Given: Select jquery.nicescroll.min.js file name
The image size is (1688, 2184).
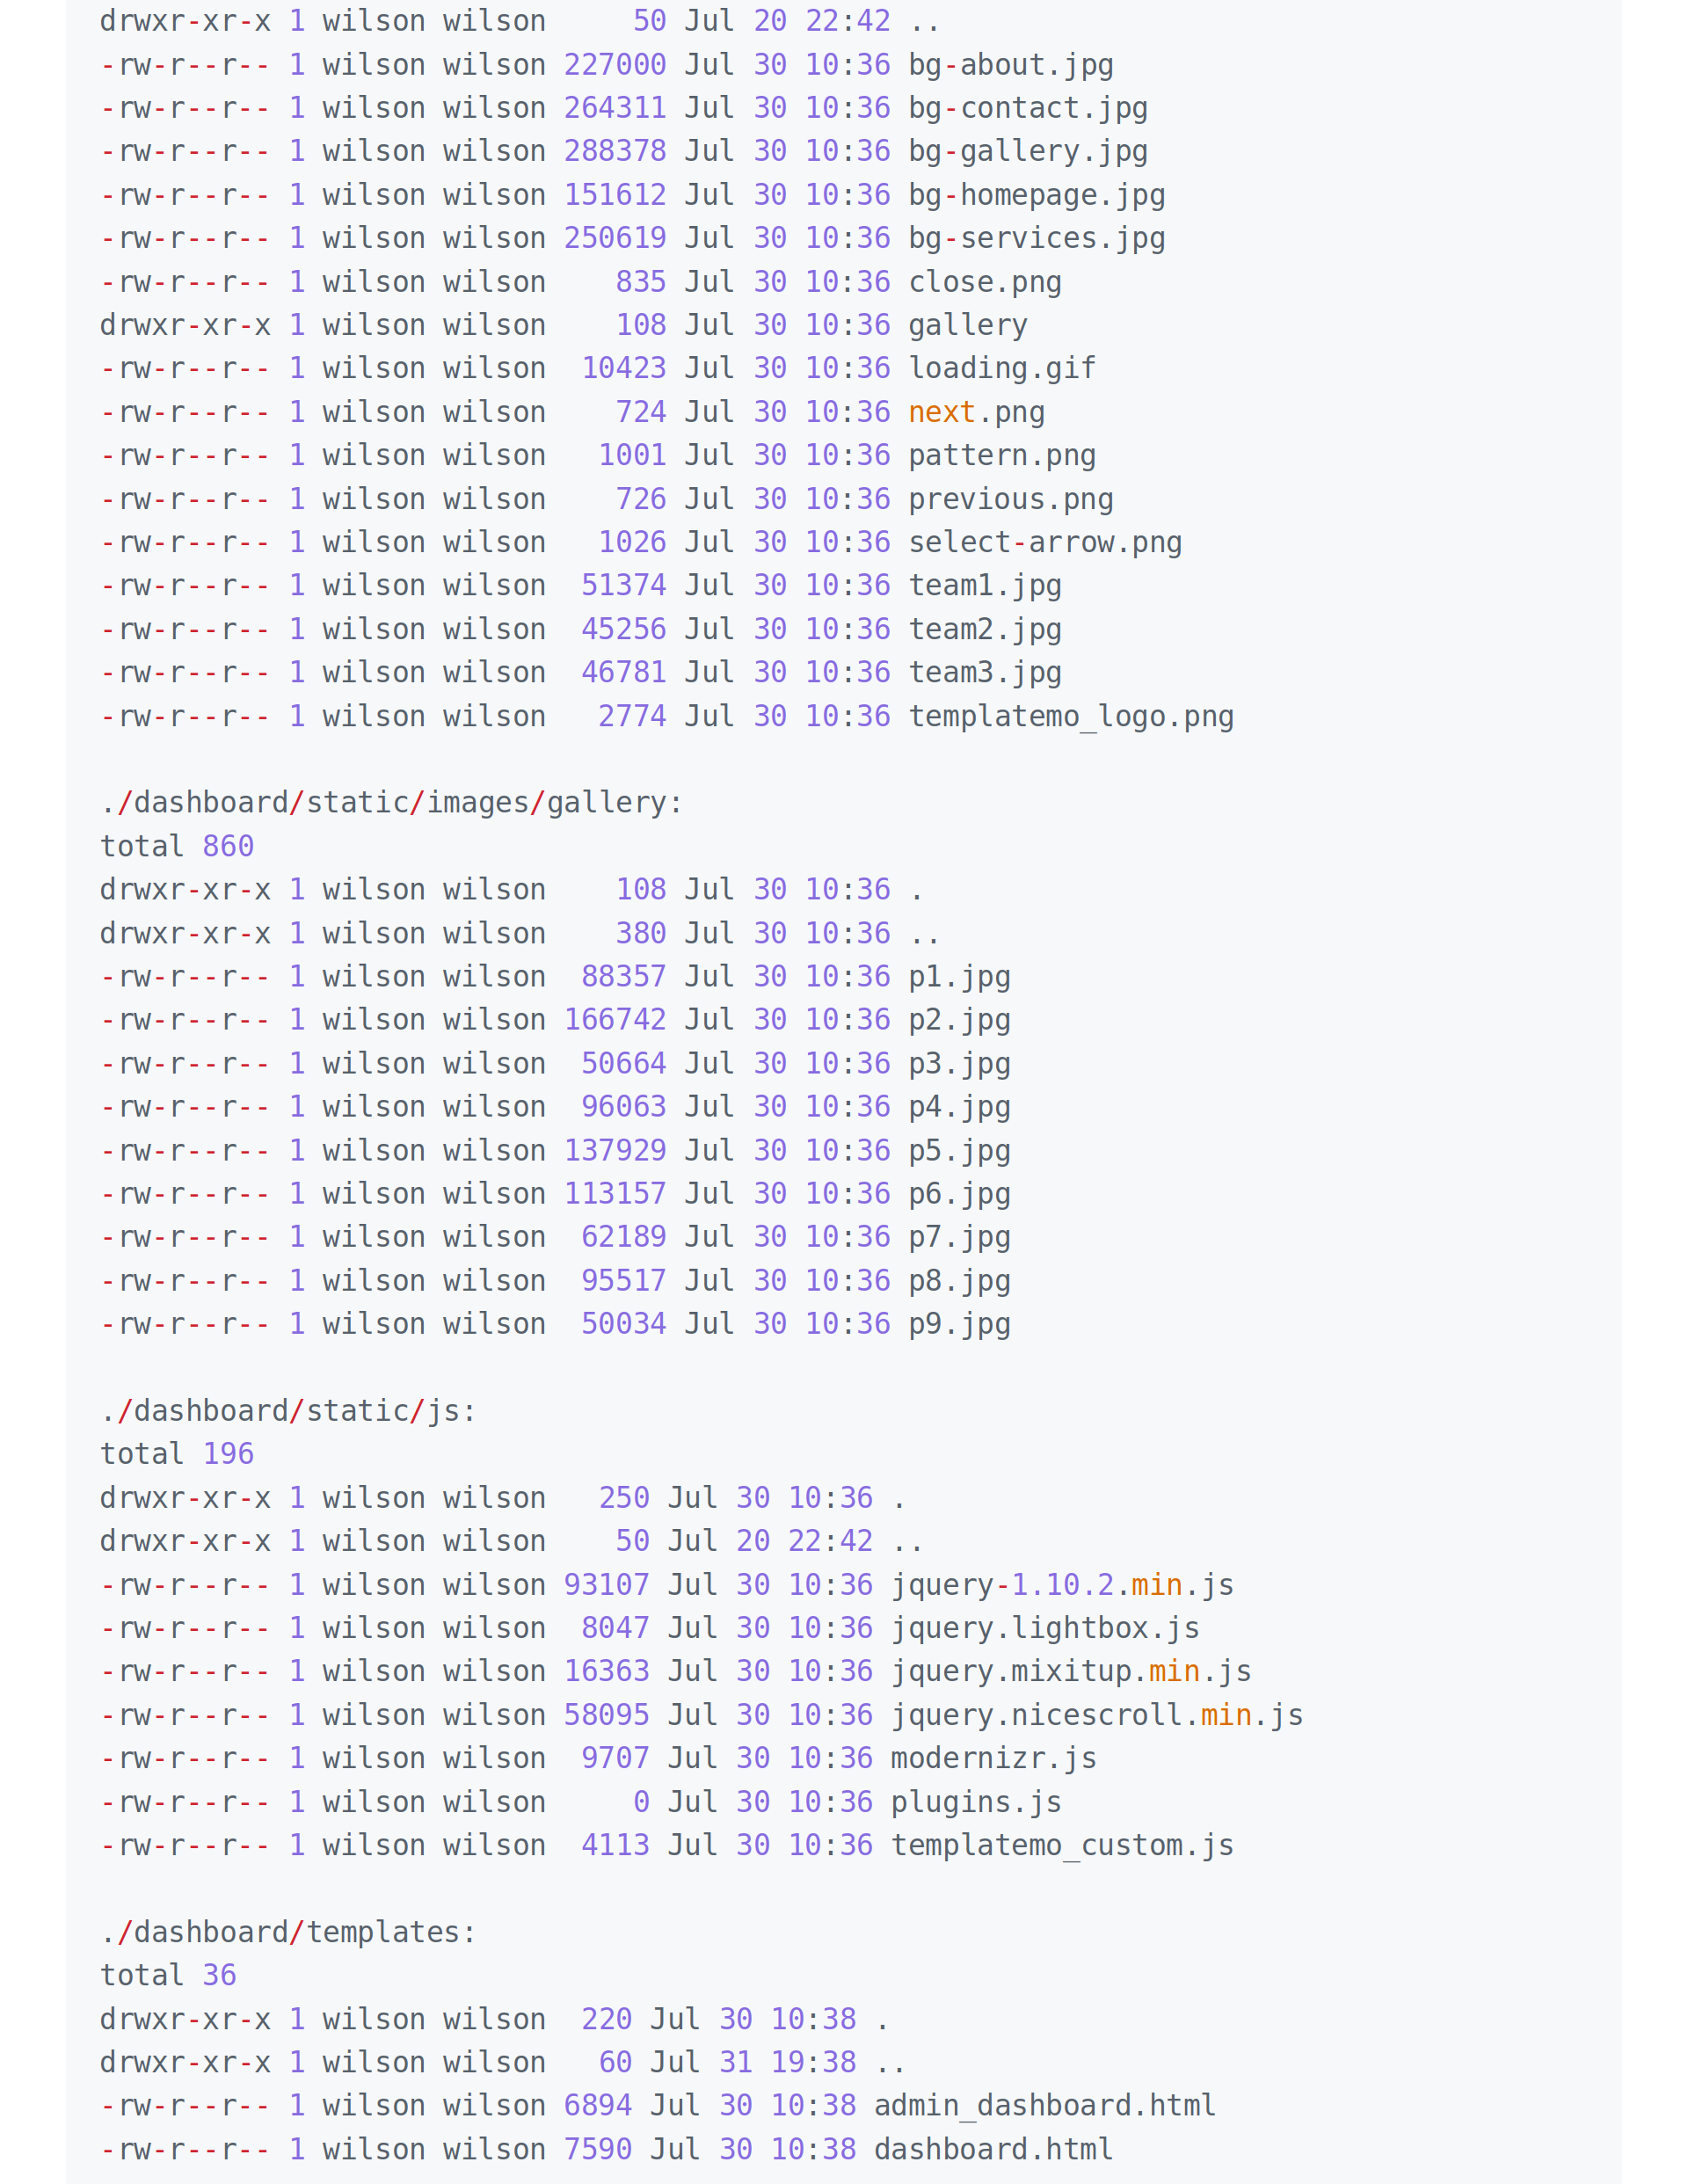Looking at the screenshot, I should pos(1096,1715).
